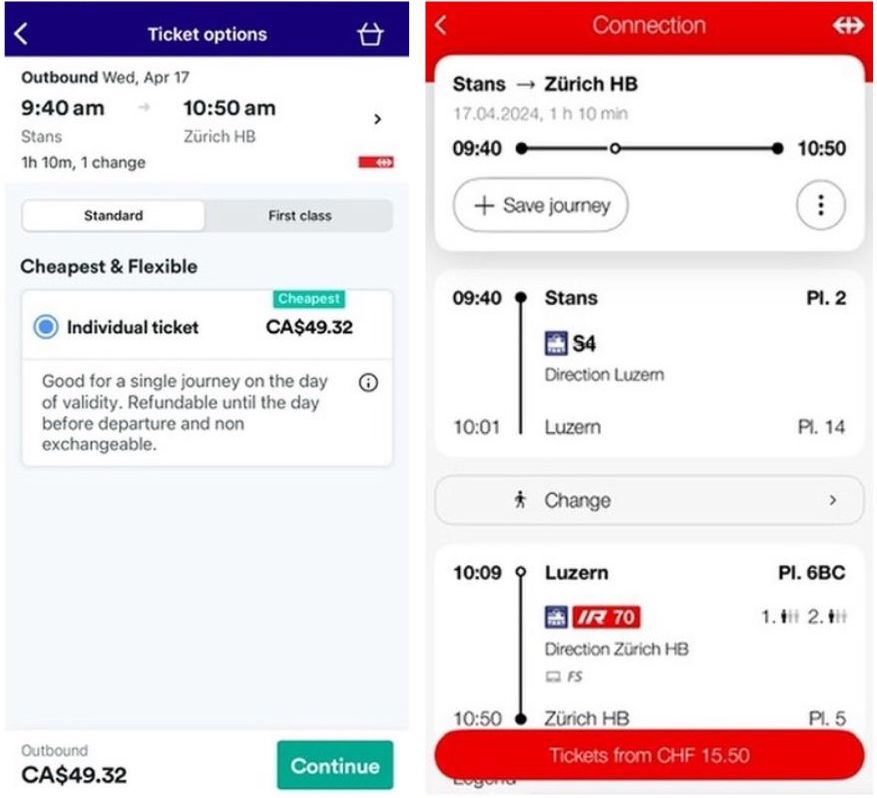Expand the outbound journey details chevron
The image size is (877, 798).
tap(378, 119)
